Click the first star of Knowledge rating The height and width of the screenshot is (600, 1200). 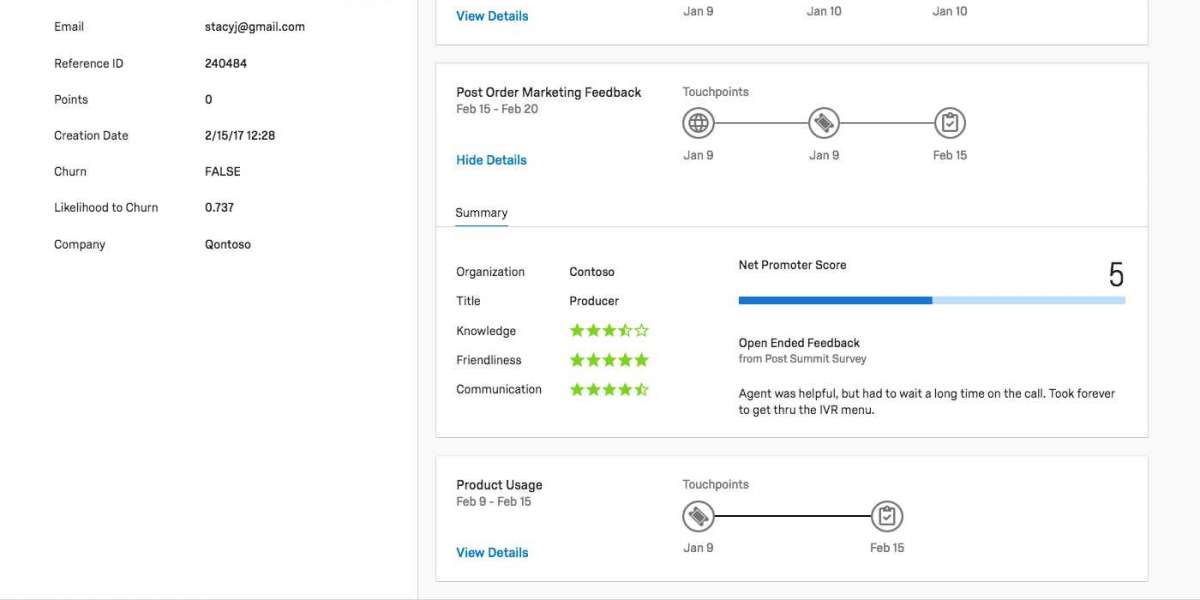(x=577, y=331)
